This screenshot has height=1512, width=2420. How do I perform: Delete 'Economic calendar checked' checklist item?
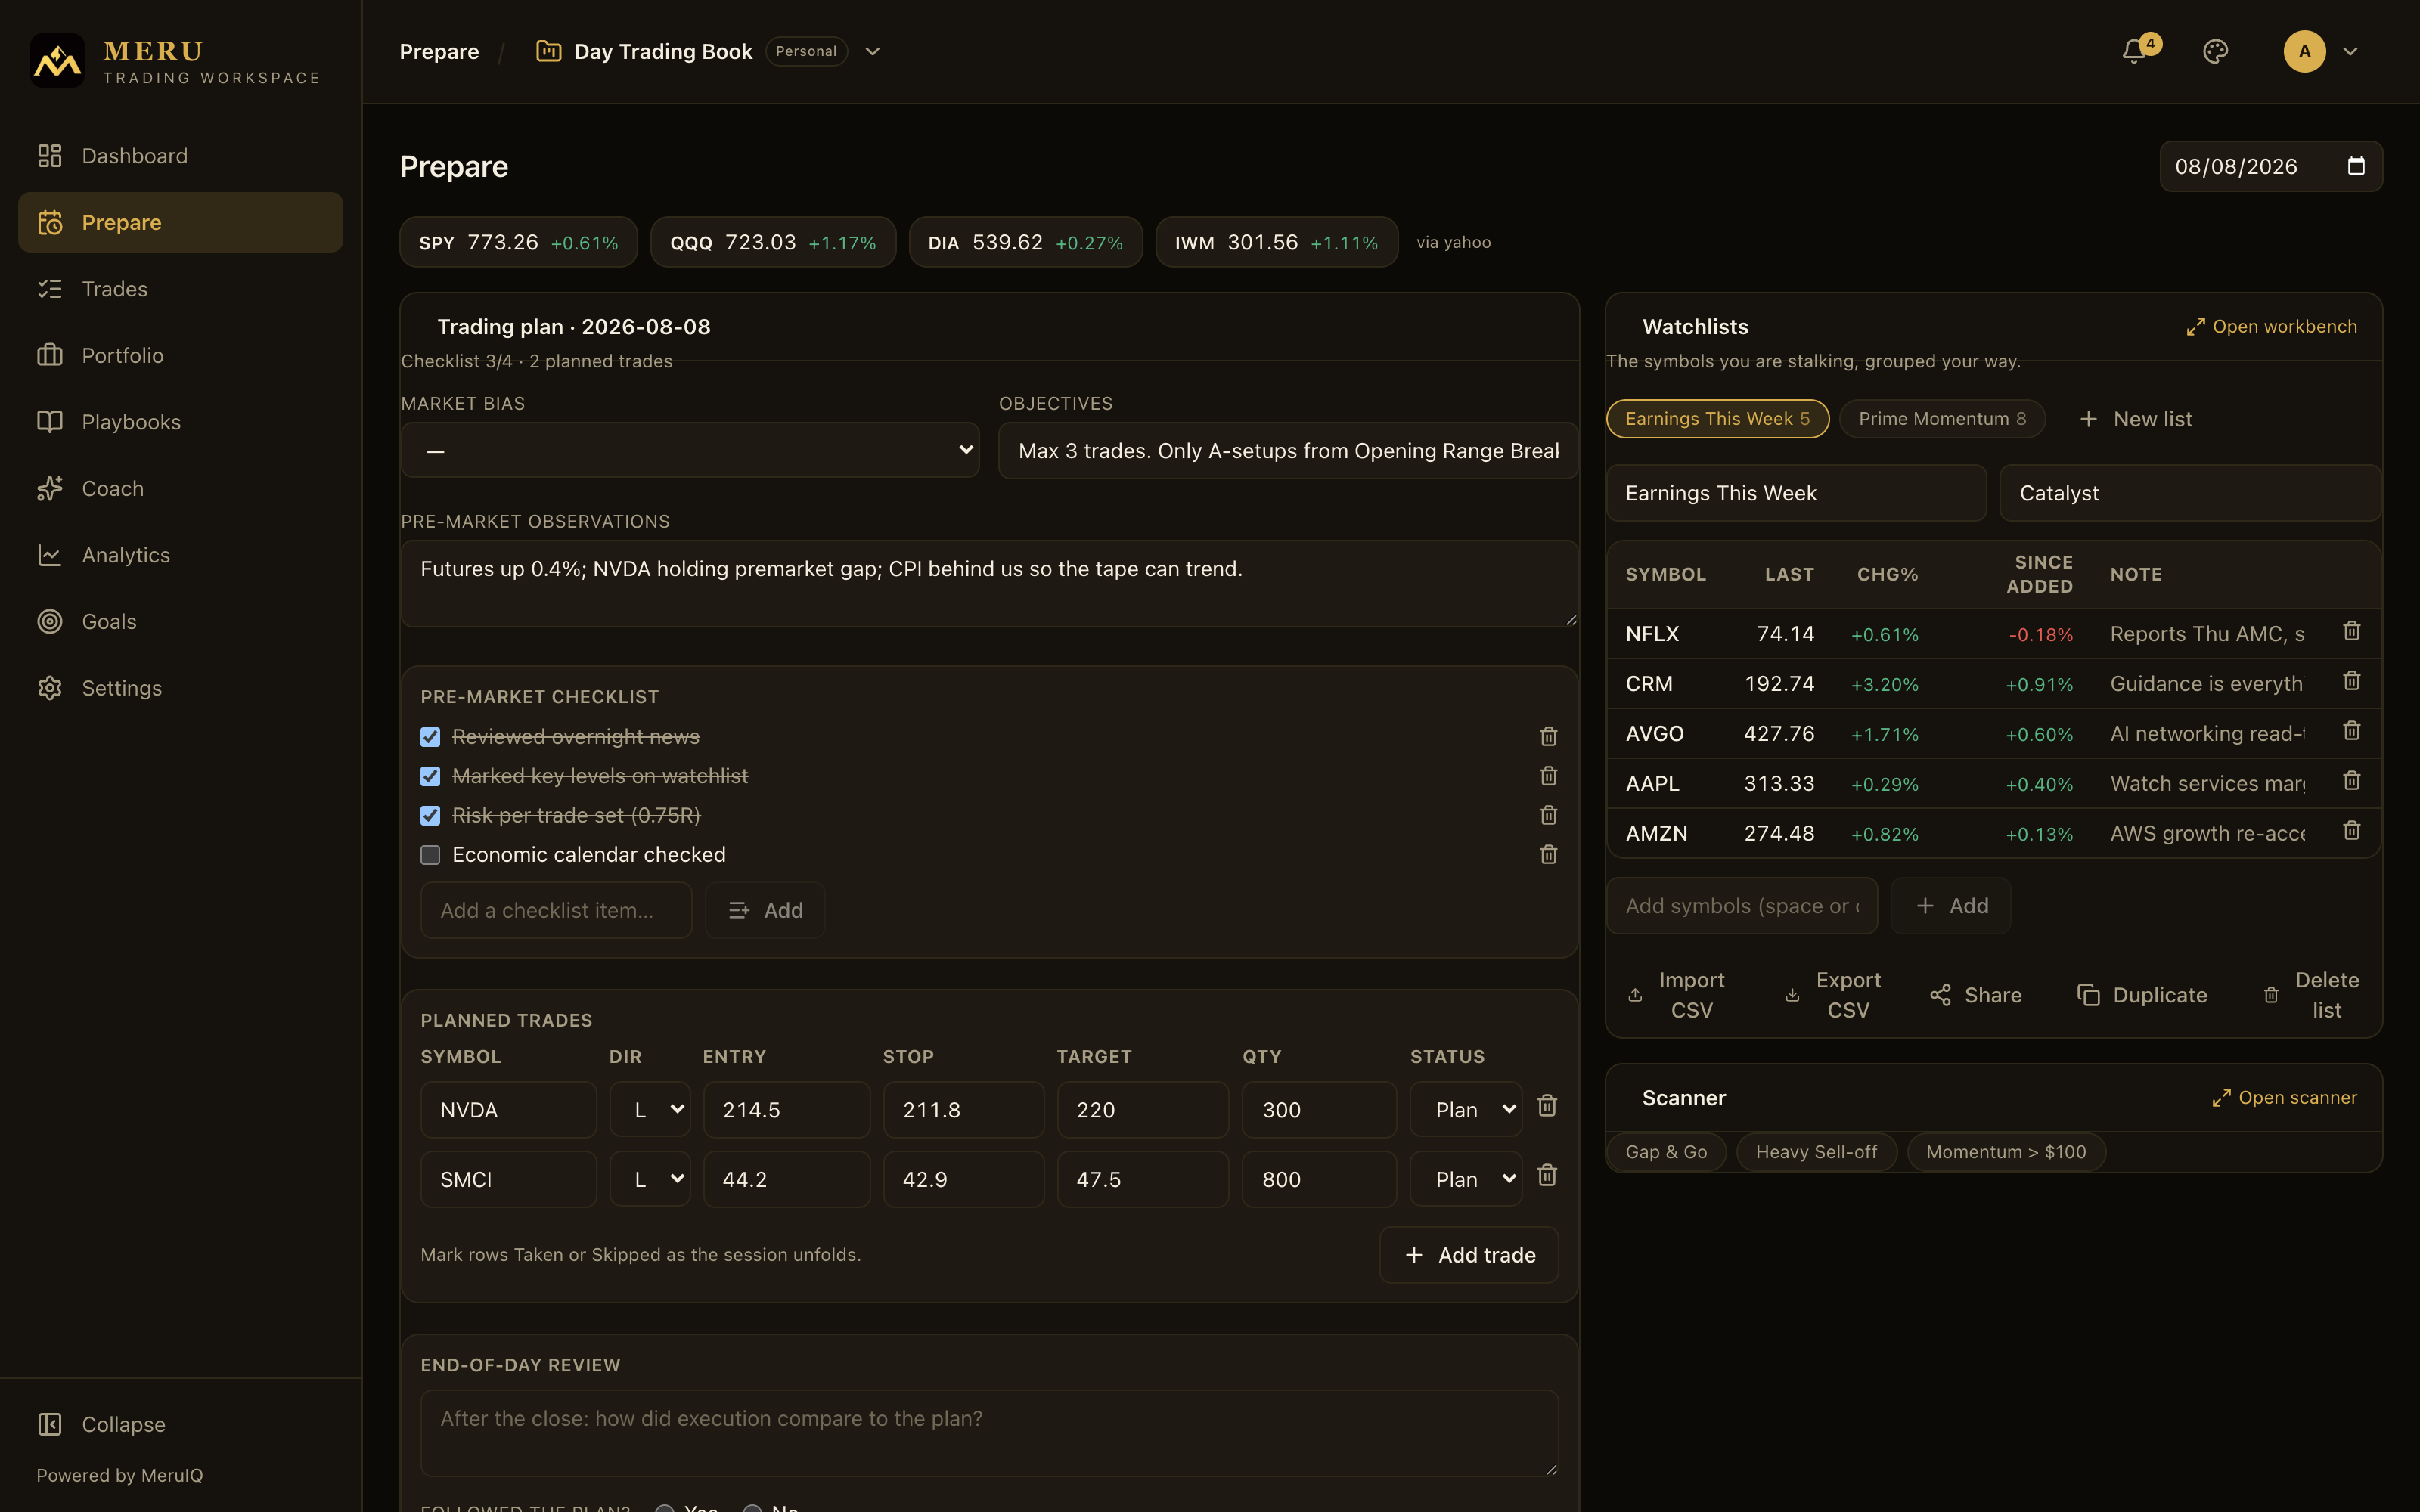click(x=1548, y=855)
